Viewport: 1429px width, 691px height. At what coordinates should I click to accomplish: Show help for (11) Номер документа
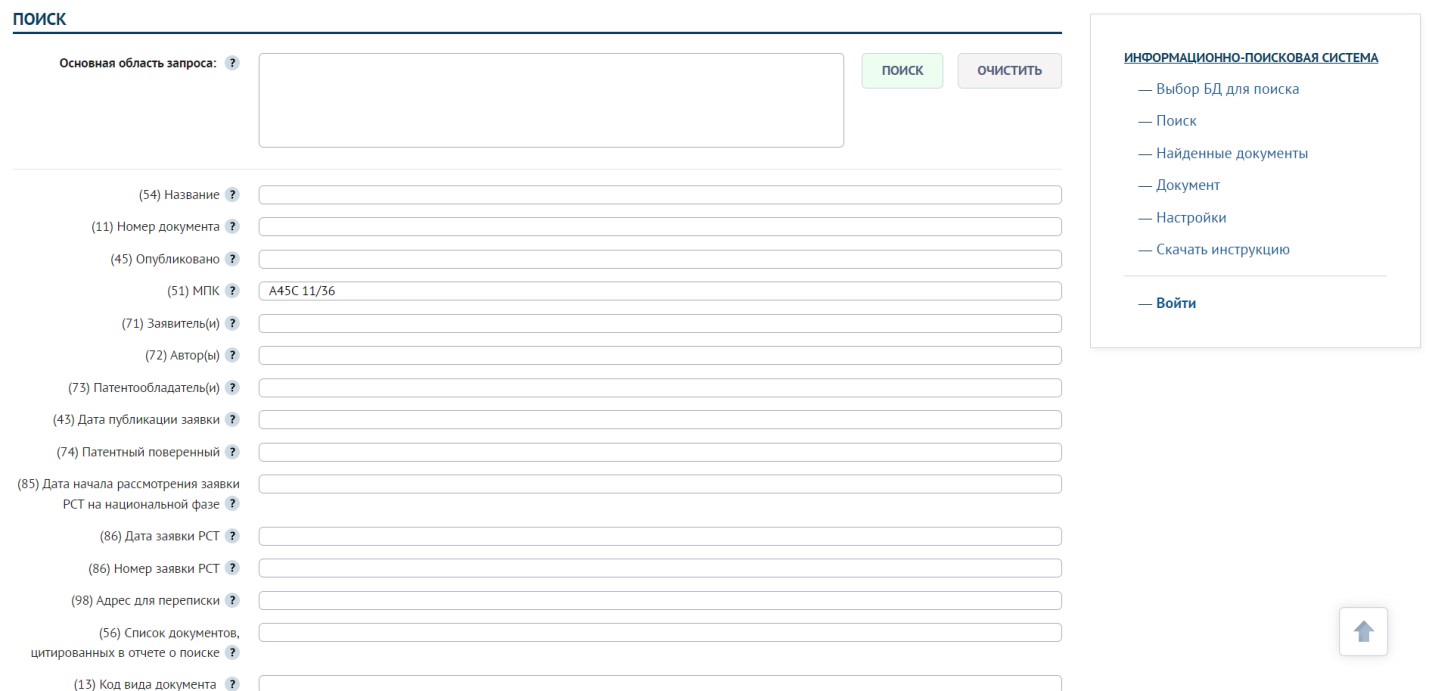tap(232, 227)
